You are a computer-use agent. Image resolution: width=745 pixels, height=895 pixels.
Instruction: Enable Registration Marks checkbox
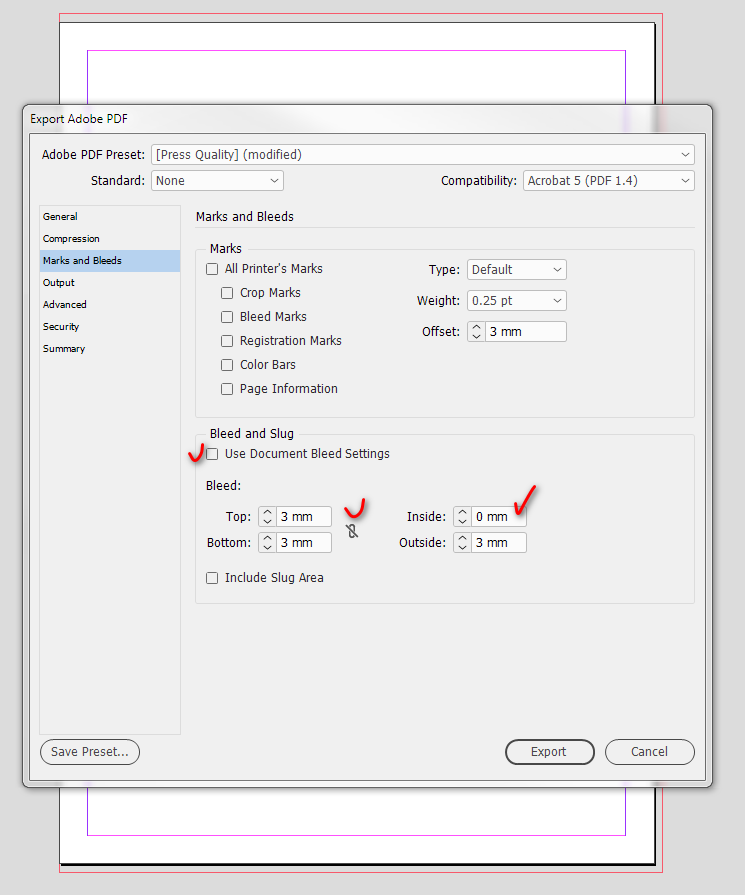227,341
